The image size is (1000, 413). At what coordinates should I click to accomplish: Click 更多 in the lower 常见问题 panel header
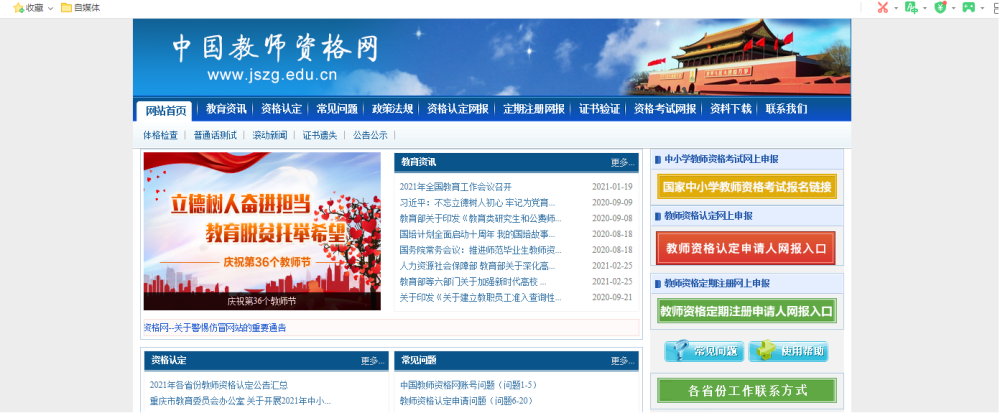point(622,361)
